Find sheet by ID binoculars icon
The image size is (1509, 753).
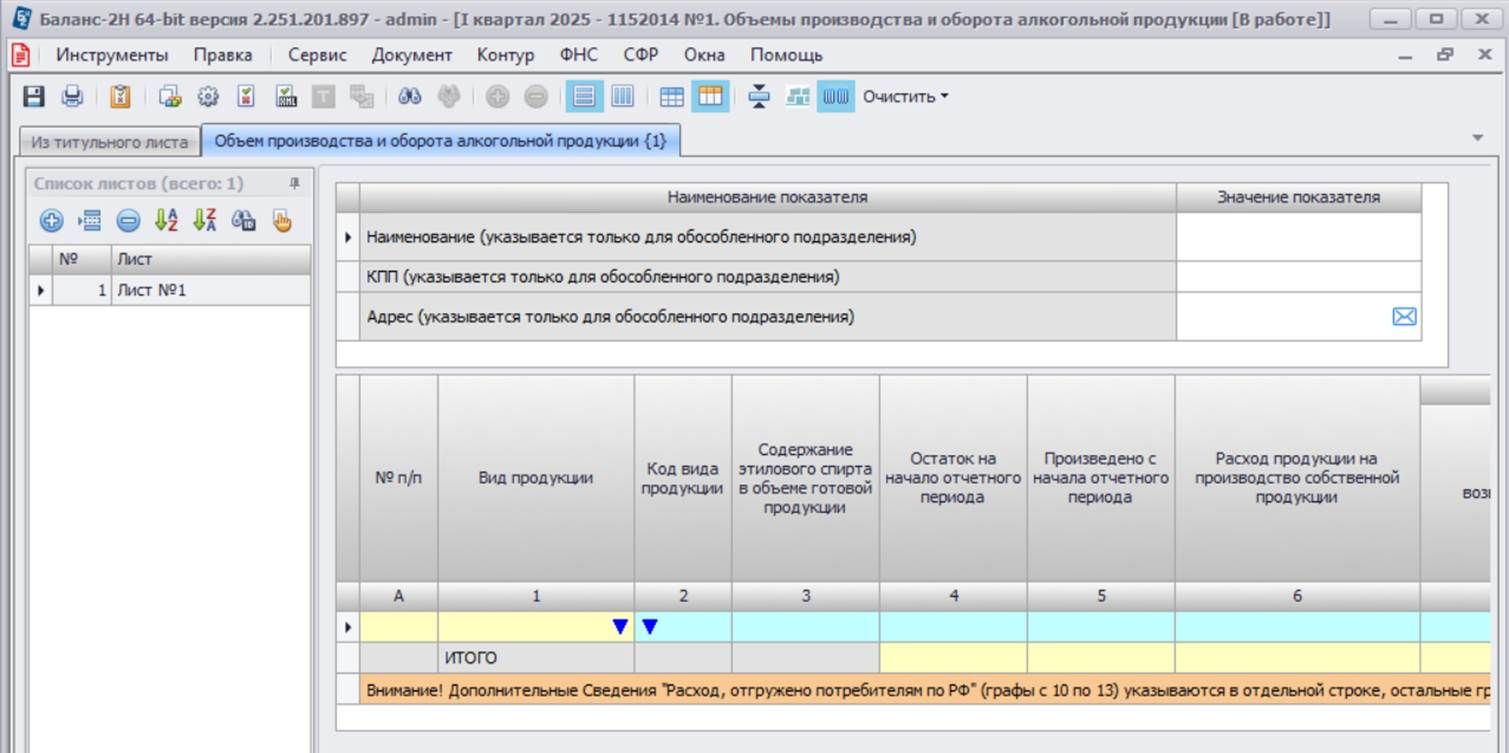click(x=243, y=221)
